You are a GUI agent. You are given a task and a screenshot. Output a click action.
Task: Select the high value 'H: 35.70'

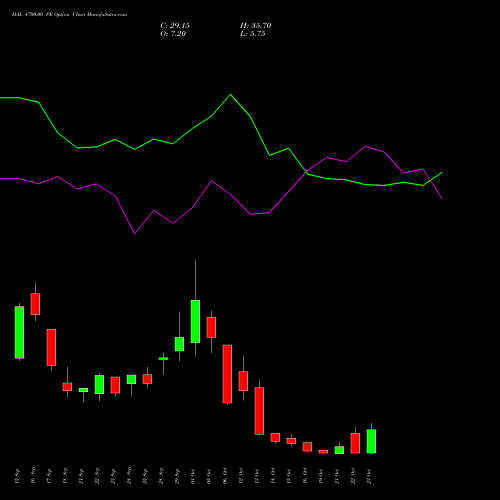pyautogui.click(x=255, y=26)
